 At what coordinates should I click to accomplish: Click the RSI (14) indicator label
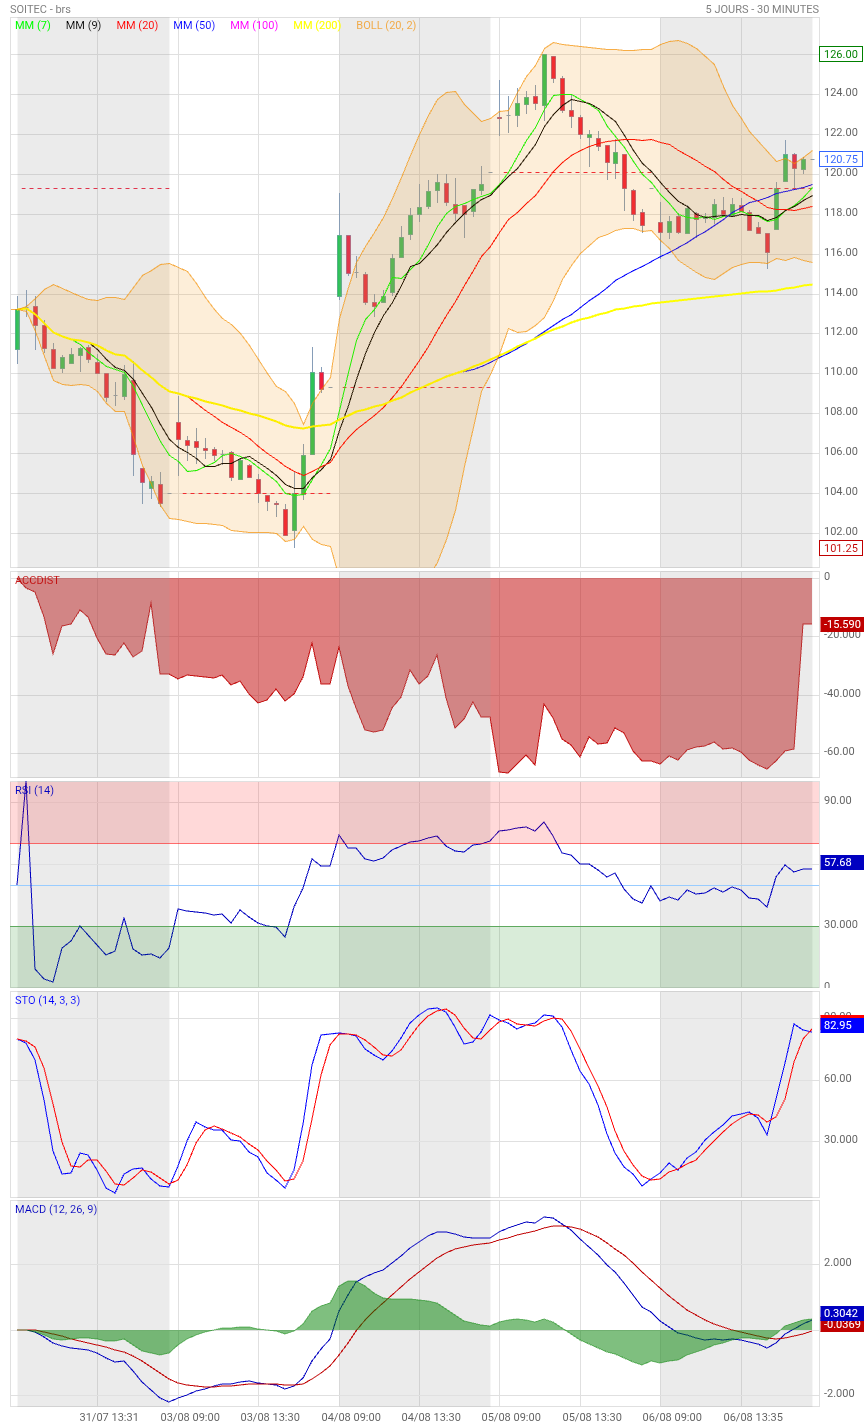(35, 790)
